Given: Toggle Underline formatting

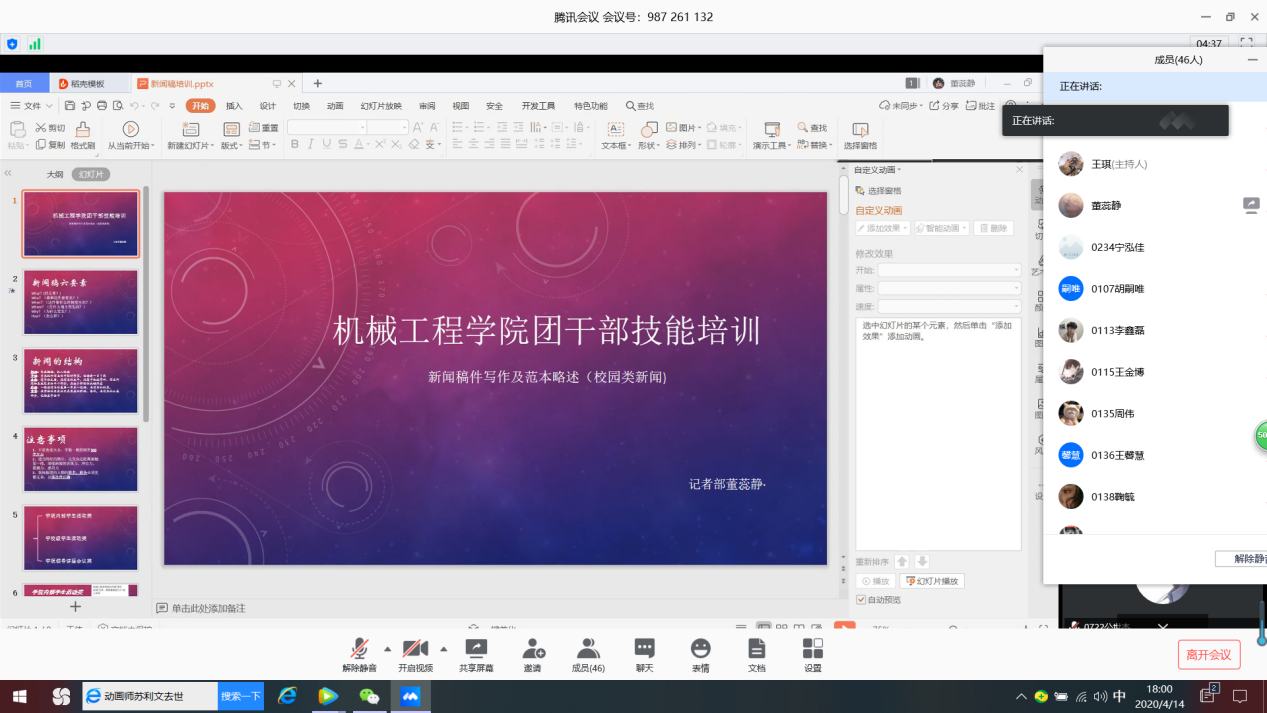Looking at the screenshot, I should click(x=326, y=145).
